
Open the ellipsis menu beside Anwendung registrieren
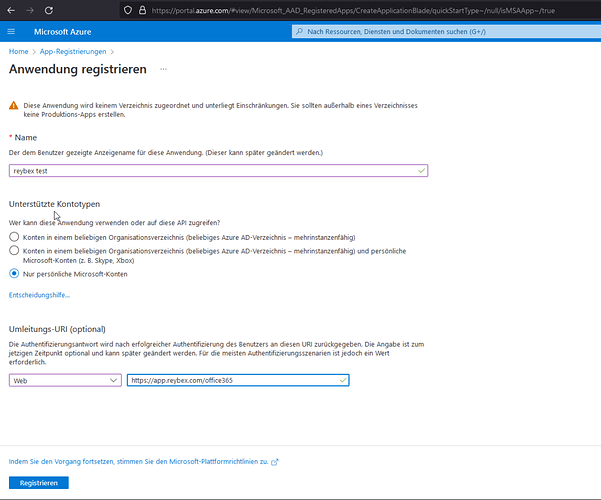[x=163, y=69]
